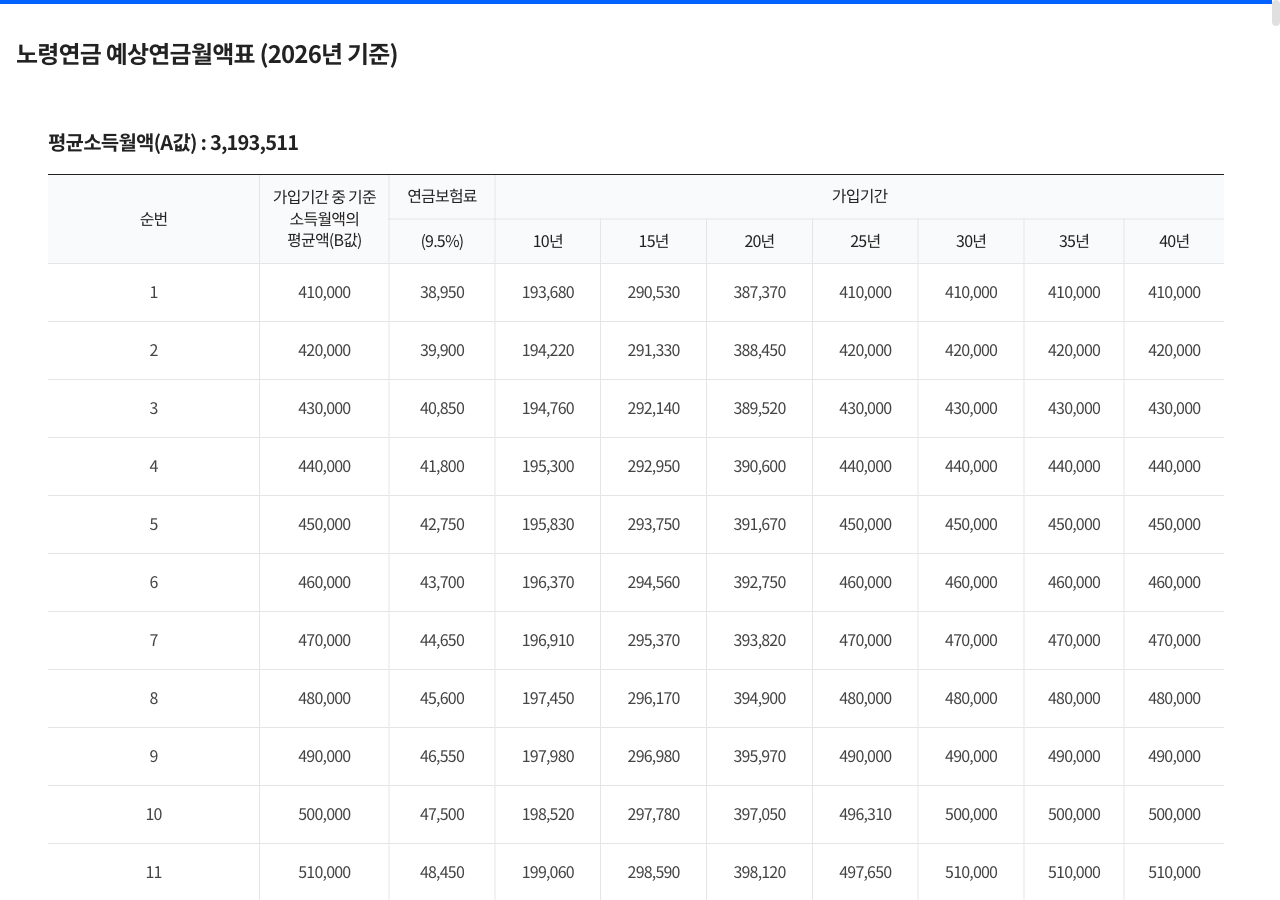This screenshot has width=1280, height=900.
Task: Click the 392,750 cell in row 6
Action: click(760, 583)
